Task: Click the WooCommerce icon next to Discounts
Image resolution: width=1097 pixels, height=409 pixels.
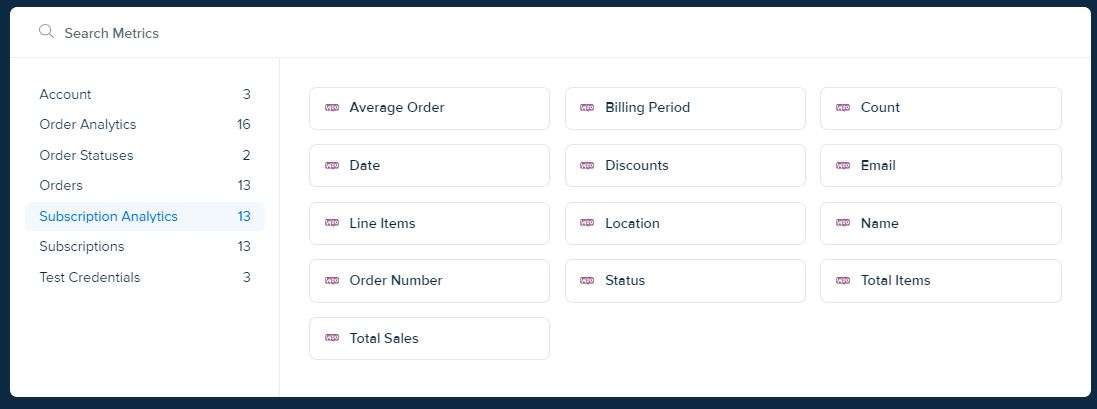Action: 587,166
